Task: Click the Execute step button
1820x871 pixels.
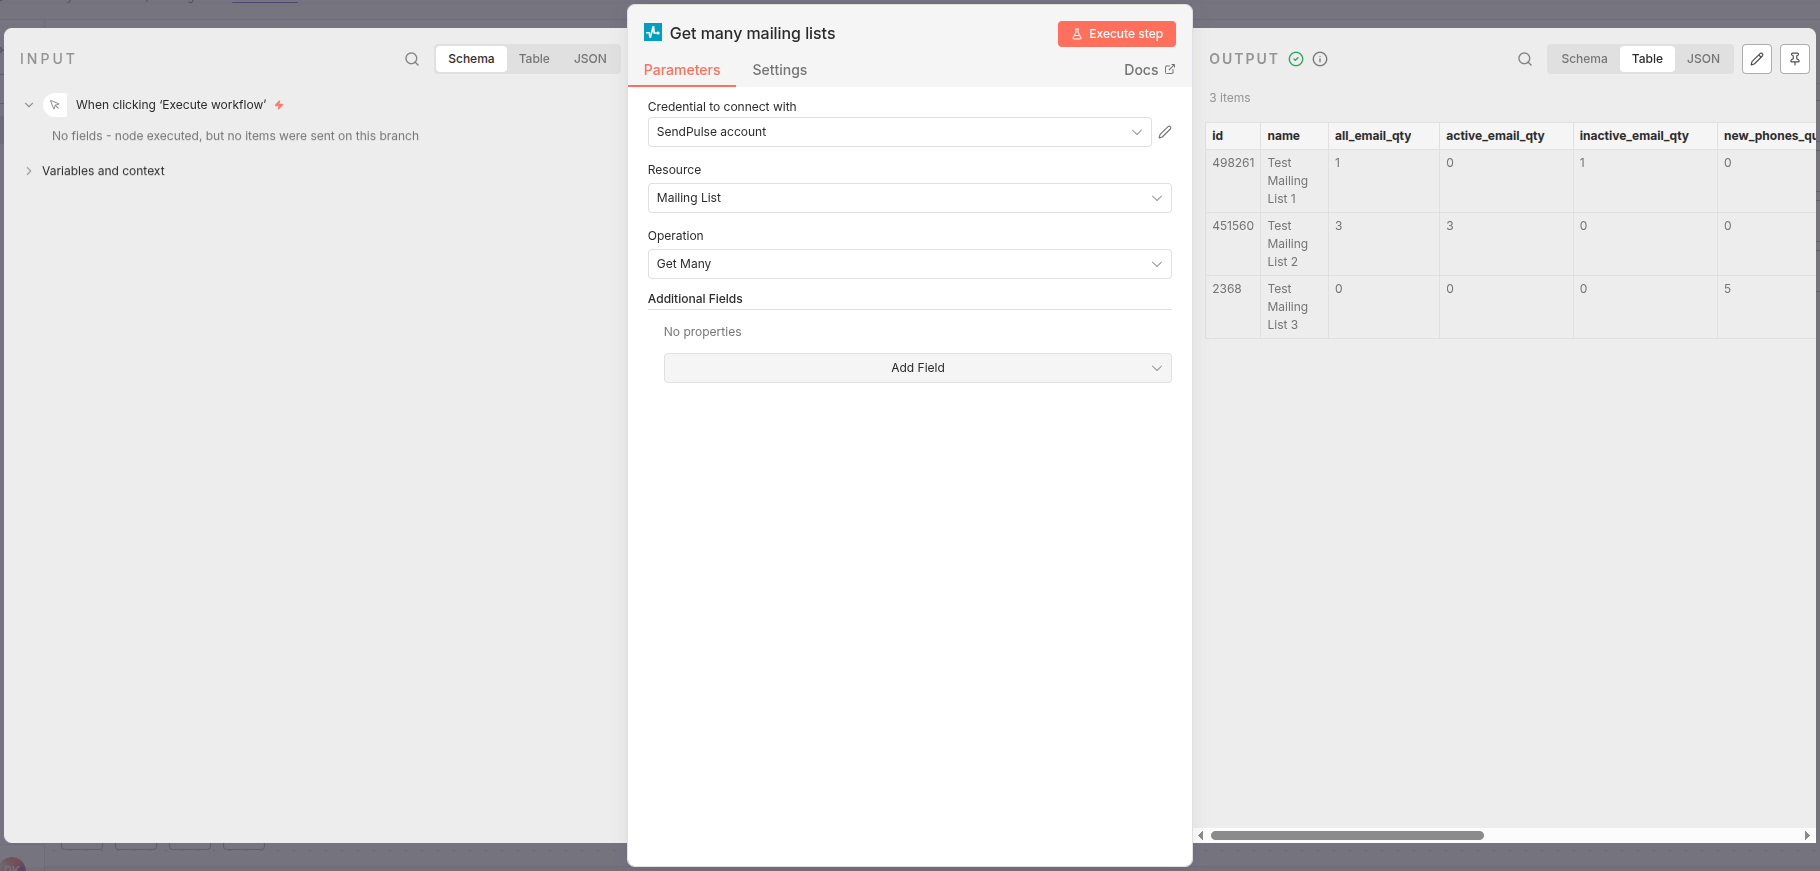Action: click(1116, 34)
